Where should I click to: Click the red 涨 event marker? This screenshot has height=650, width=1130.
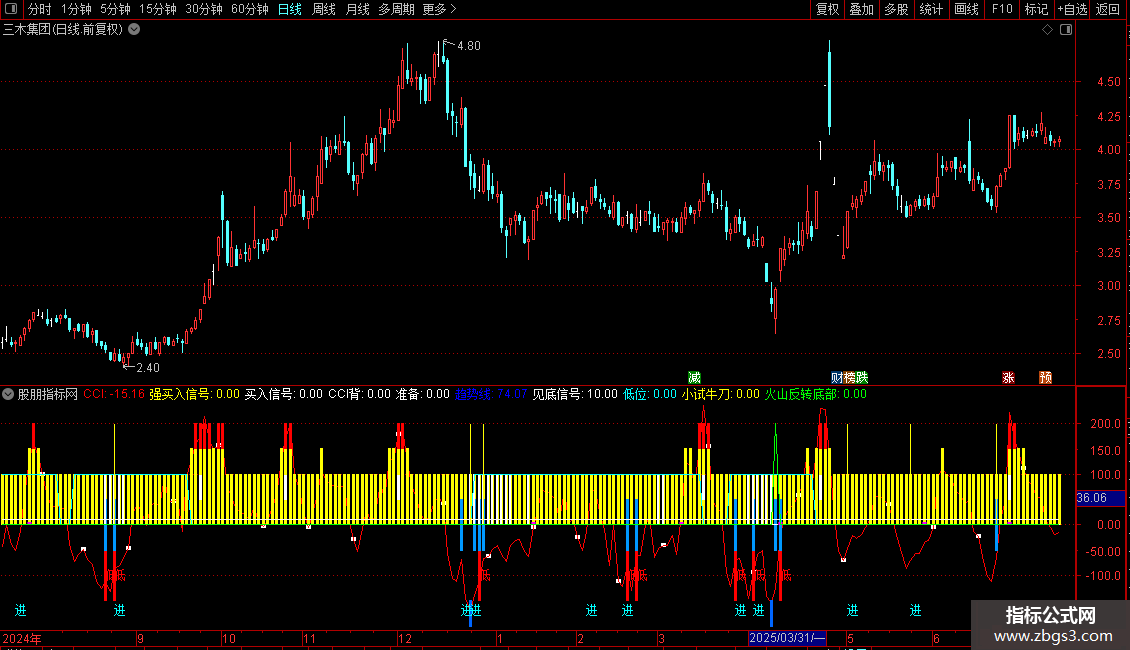(x=1008, y=378)
